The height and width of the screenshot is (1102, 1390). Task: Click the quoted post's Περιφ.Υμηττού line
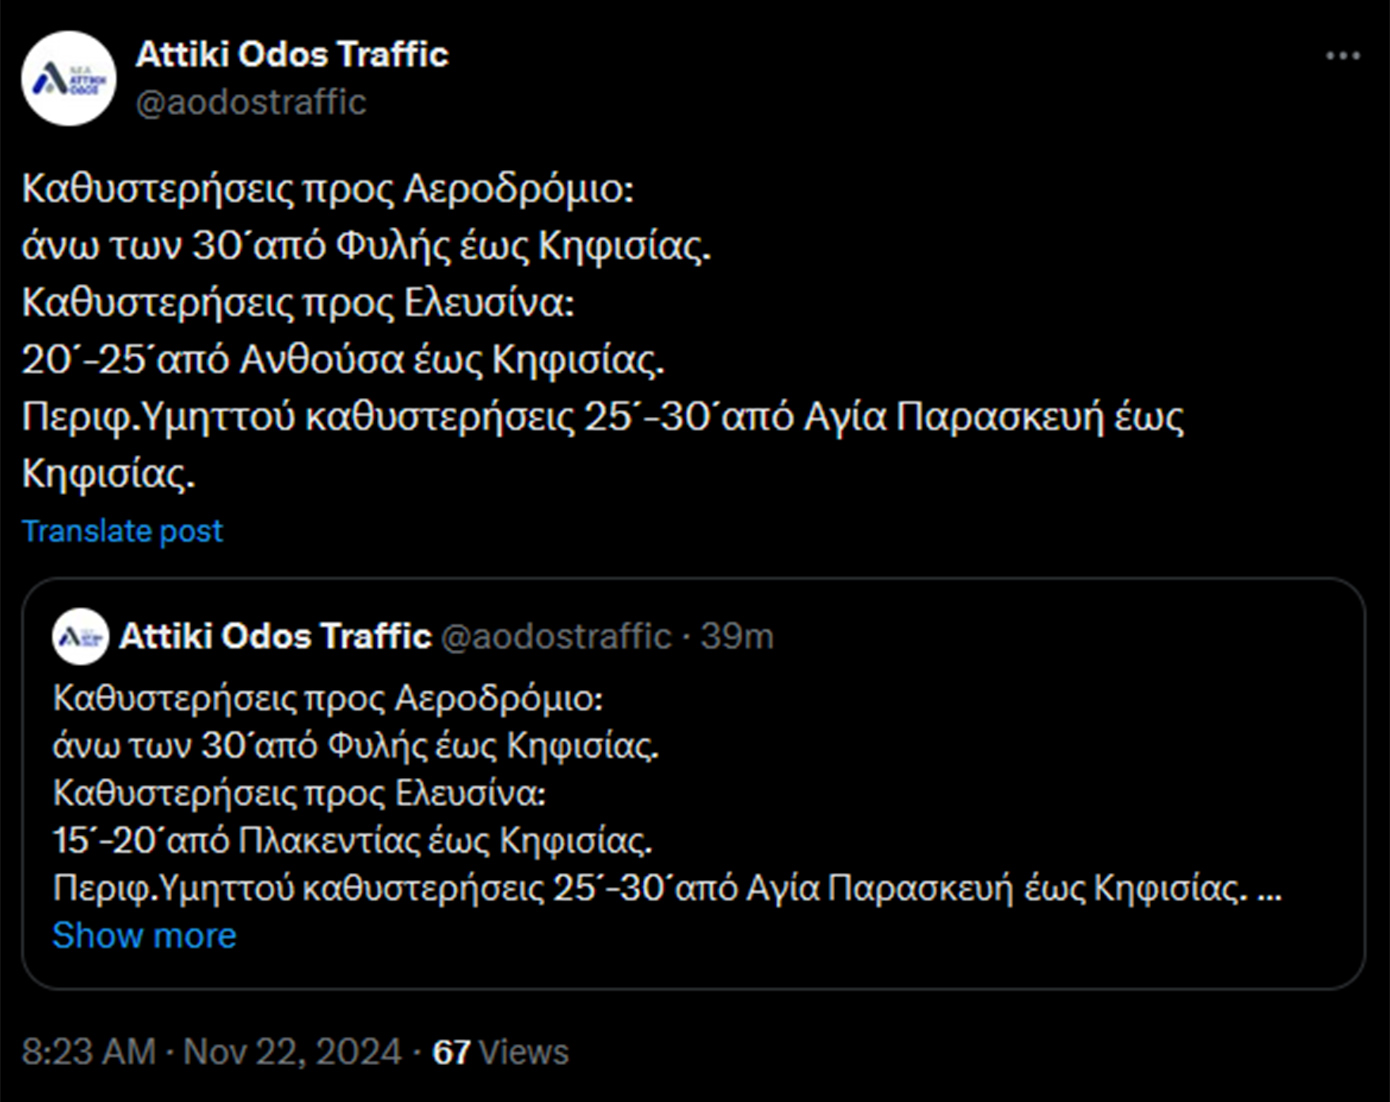pyautogui.click(x=650, y=888)
